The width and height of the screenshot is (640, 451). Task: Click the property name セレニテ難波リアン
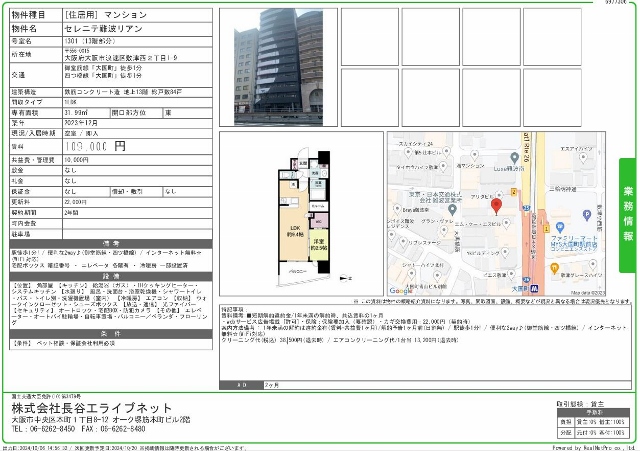point(103,29)
